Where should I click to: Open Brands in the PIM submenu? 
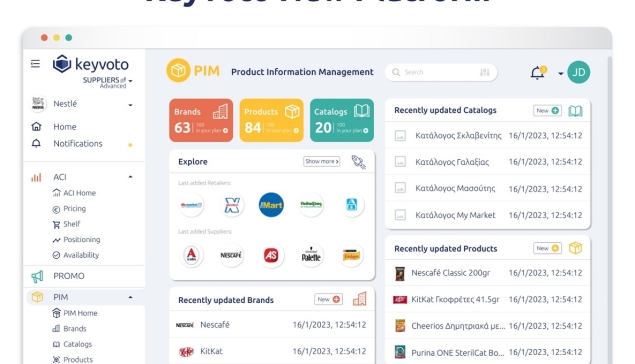[x=75, y=328]
